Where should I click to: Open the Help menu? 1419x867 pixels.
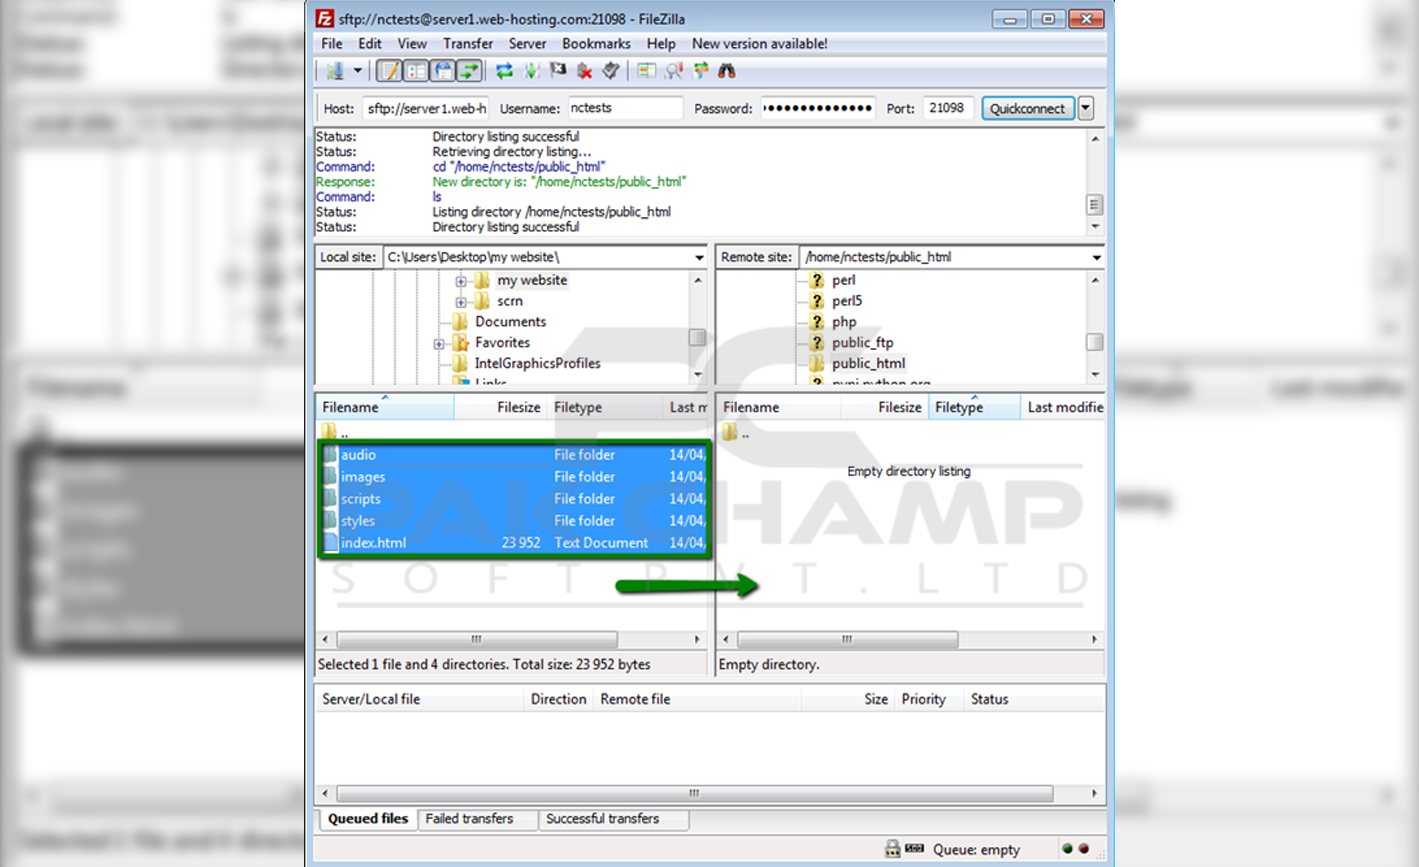(x=661, y=44)
